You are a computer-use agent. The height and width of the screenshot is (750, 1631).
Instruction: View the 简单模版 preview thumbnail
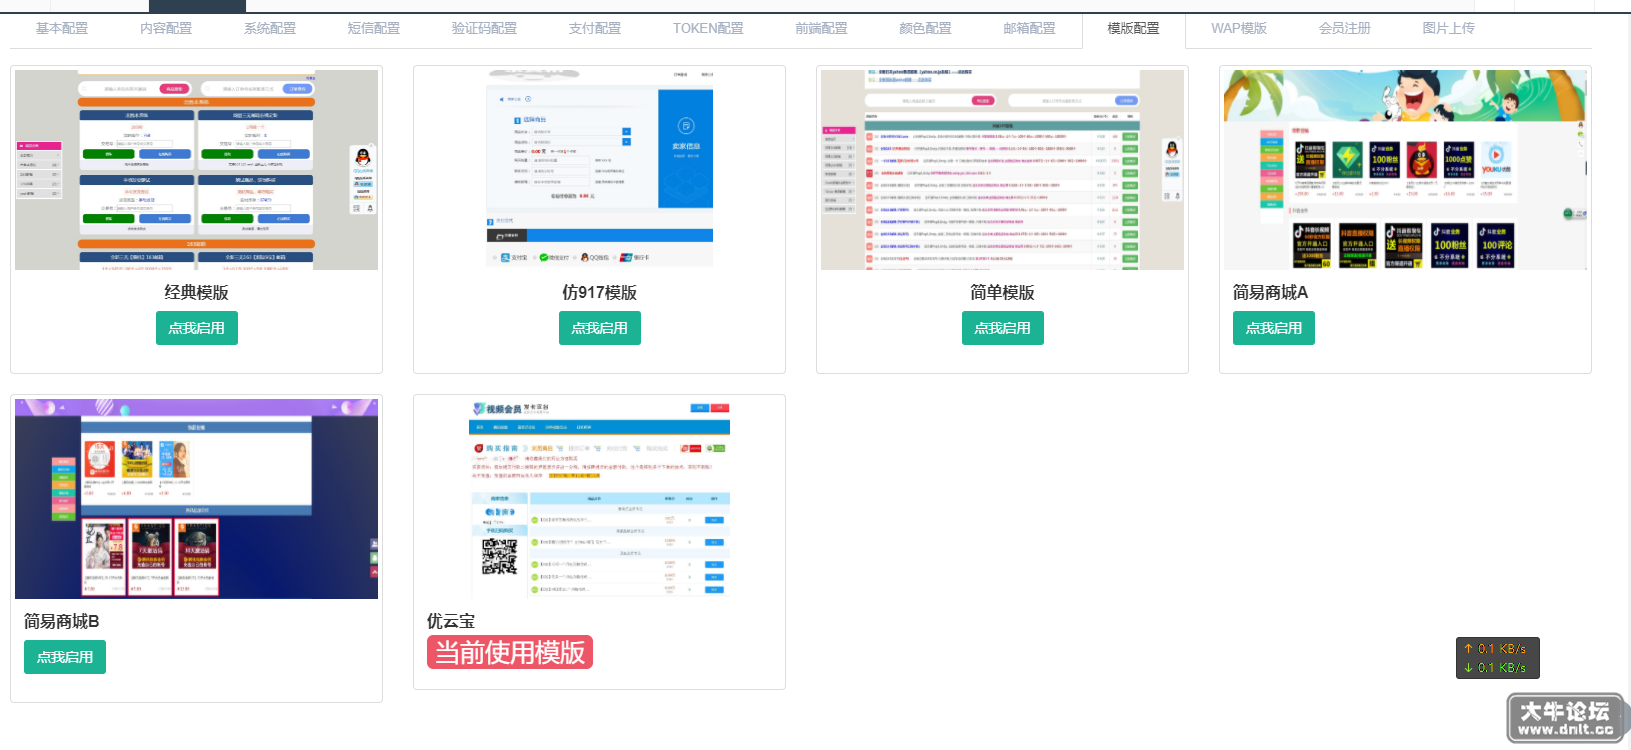coord(1003,170)
